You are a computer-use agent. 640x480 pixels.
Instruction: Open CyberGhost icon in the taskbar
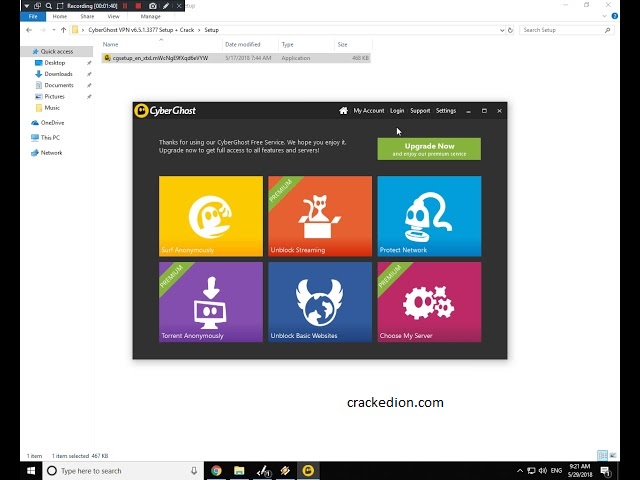pos(308,471)
